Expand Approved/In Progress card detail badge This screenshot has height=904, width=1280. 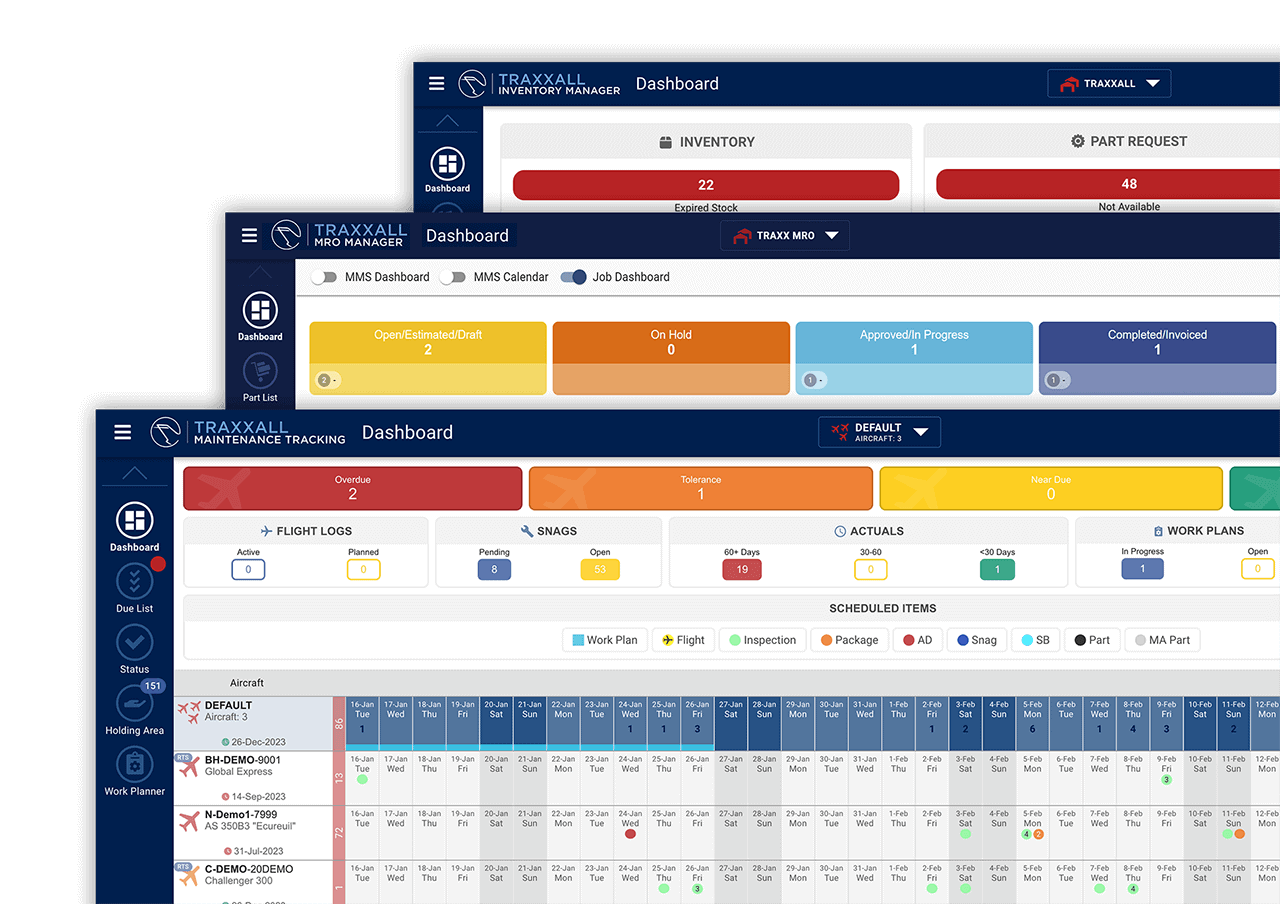[x=812, y=380]
